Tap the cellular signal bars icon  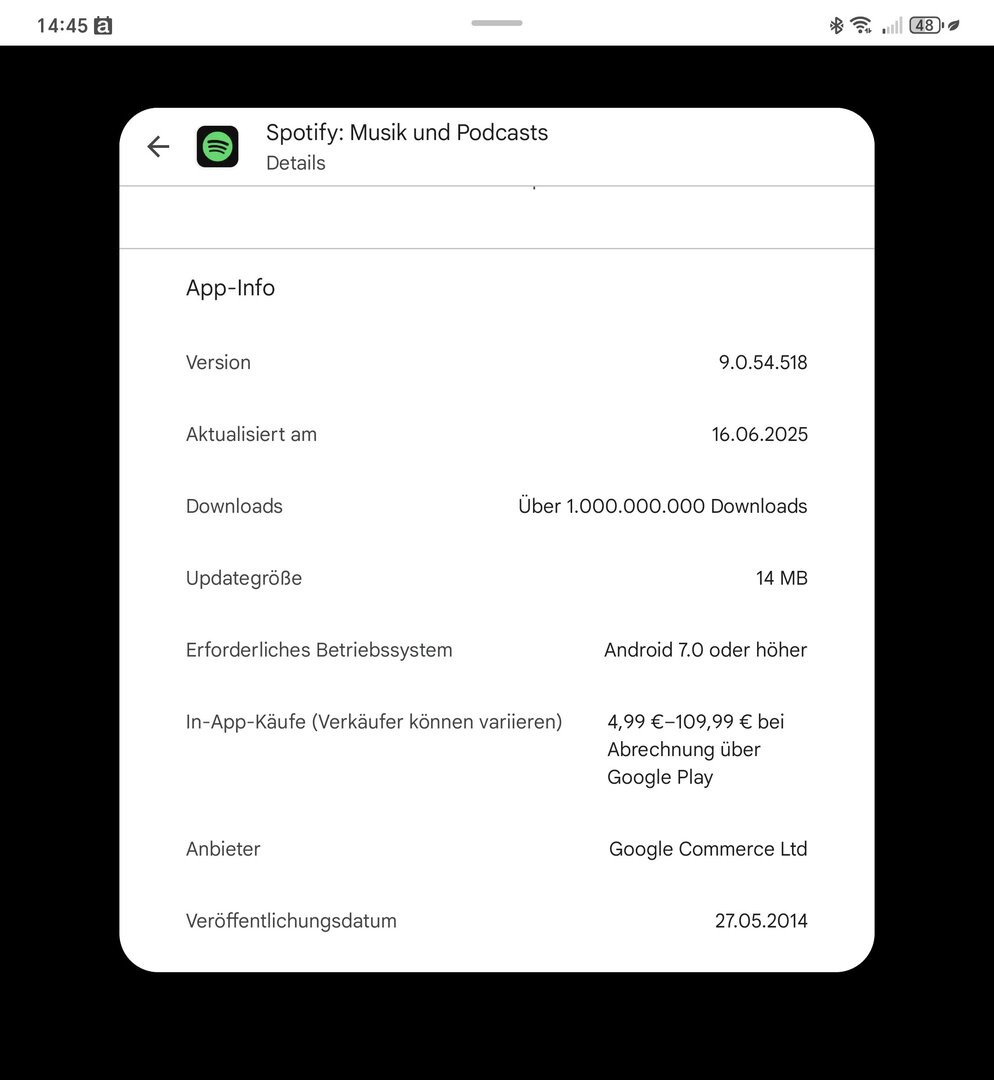click(x=892, y=26)
